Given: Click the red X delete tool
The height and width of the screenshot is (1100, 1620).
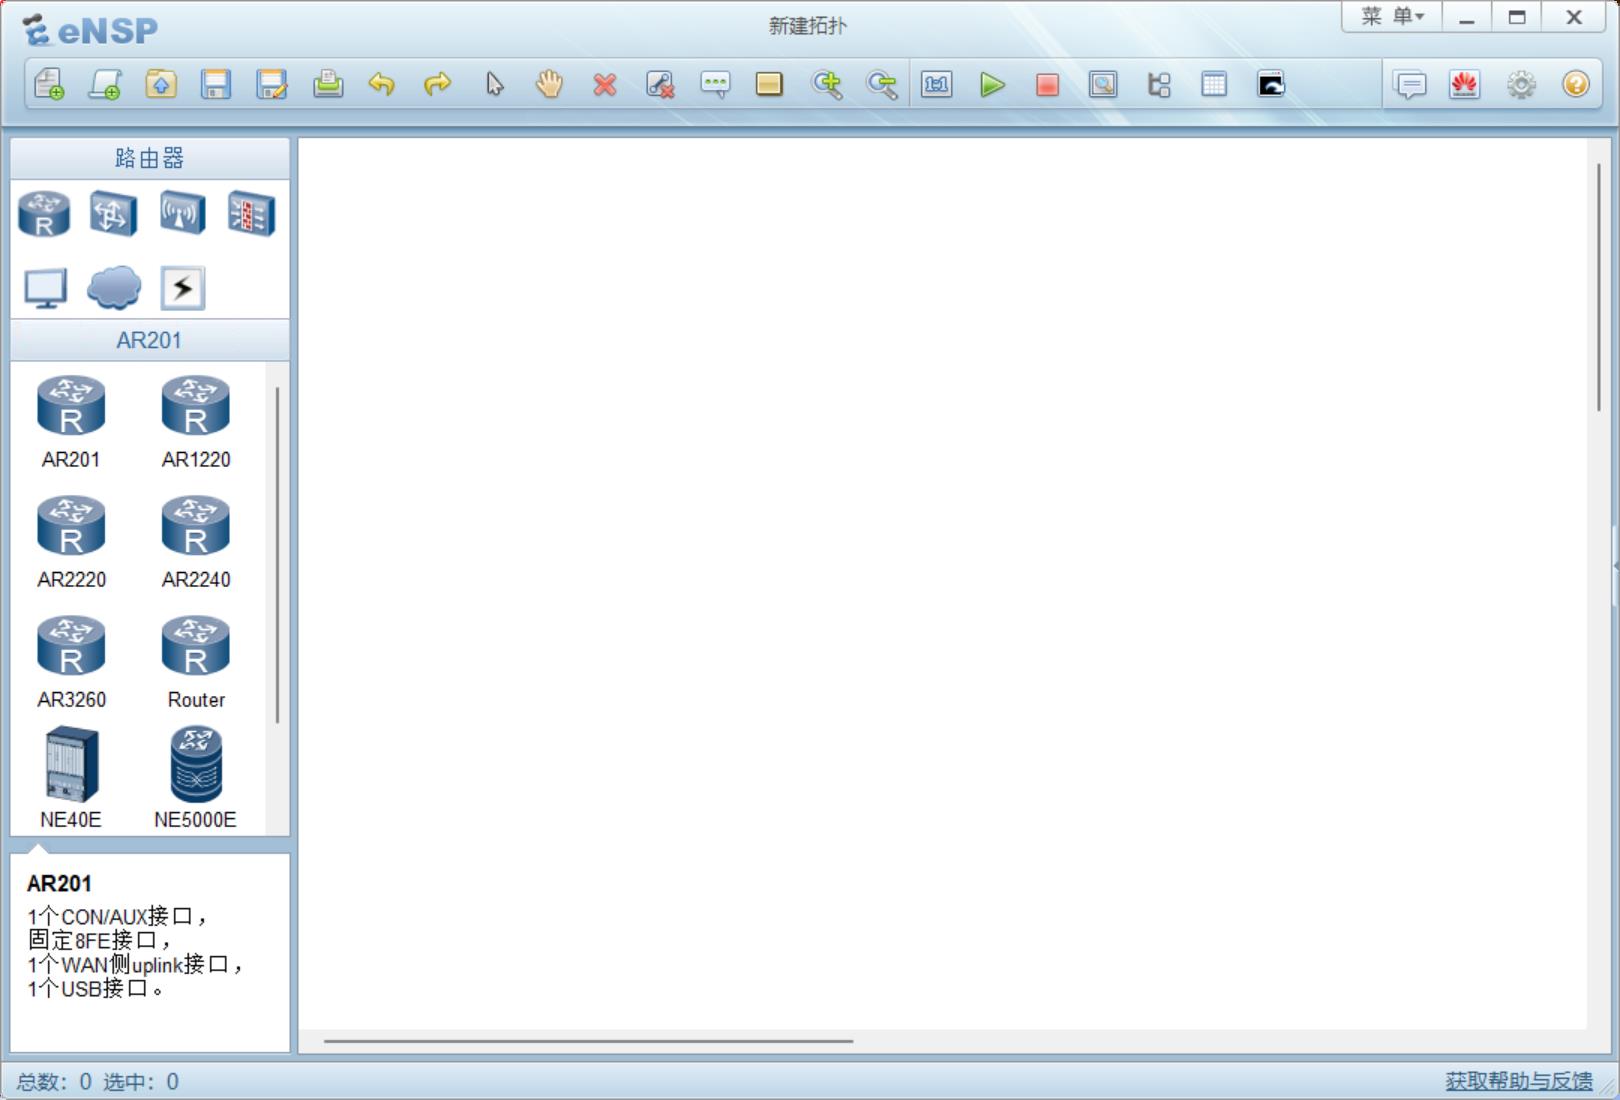Looking at the screenshot, I should pyautogui.click(x=604, y=84).
